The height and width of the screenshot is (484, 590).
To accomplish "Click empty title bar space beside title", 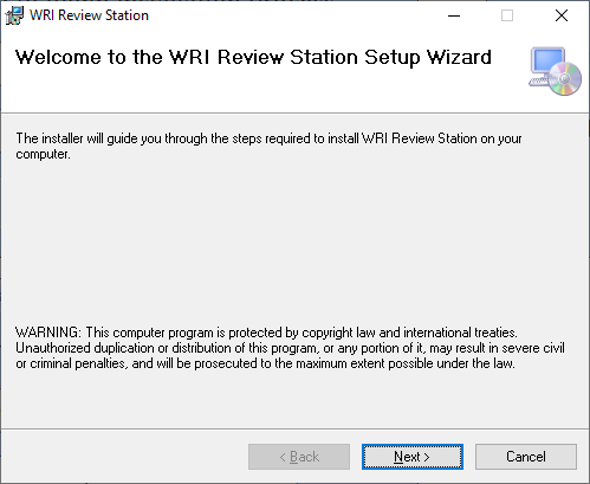I will pos(293,16).
